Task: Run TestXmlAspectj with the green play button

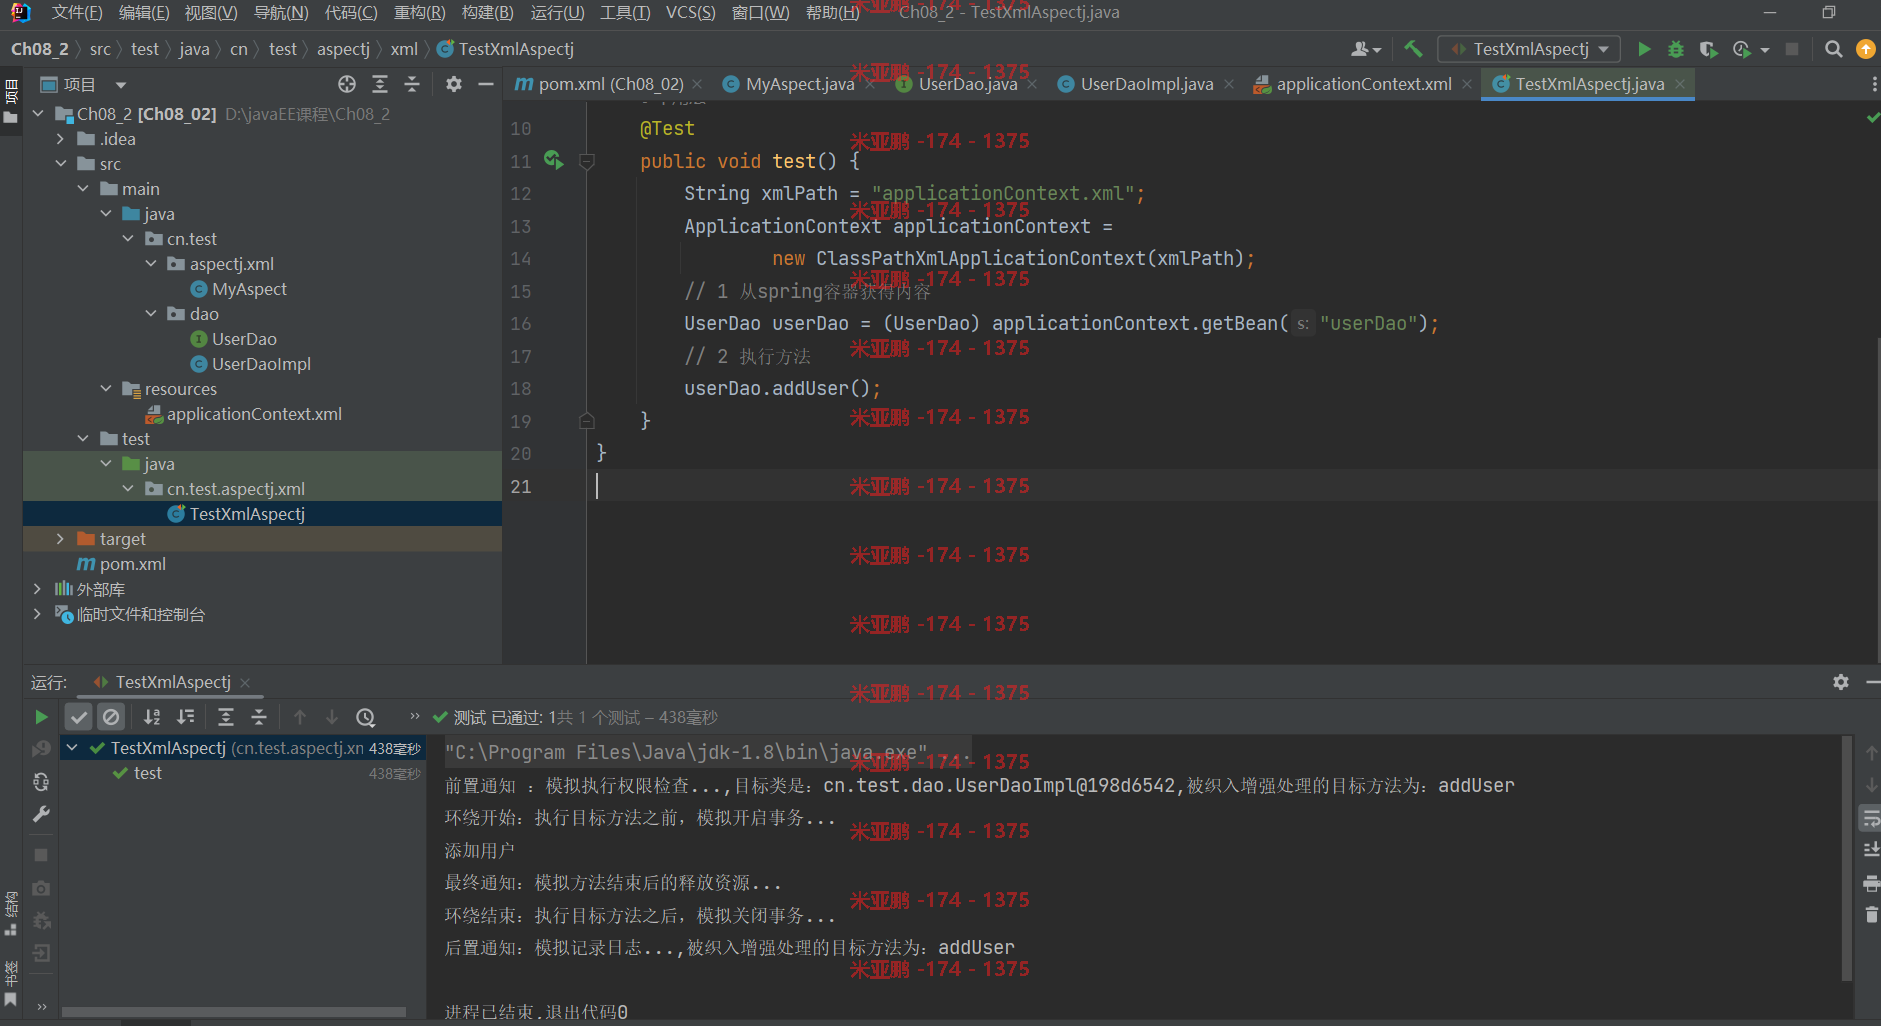Action: [1644, 49]
